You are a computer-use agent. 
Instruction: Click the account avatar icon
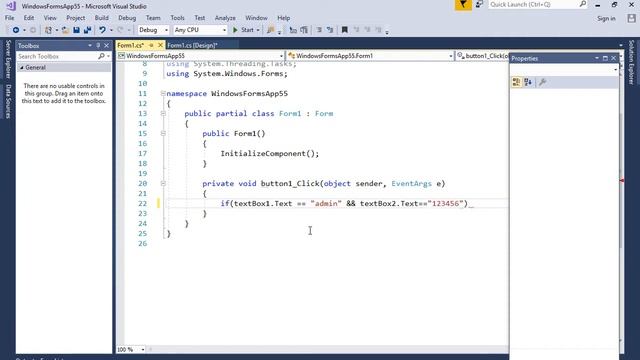click(x=631, y=18)
